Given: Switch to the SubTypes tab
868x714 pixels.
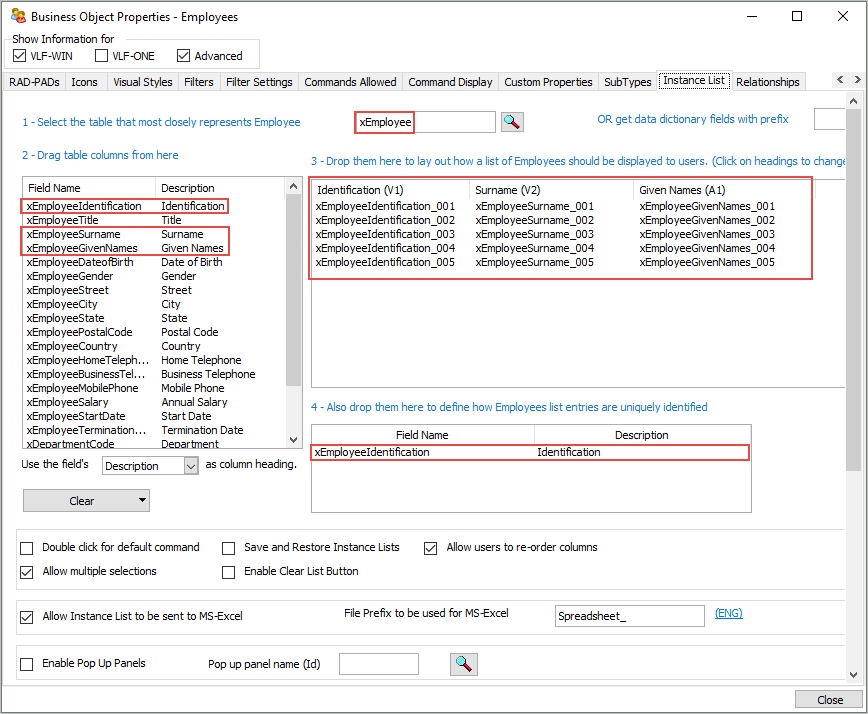Looking at the screenshot, I should 628,82.
